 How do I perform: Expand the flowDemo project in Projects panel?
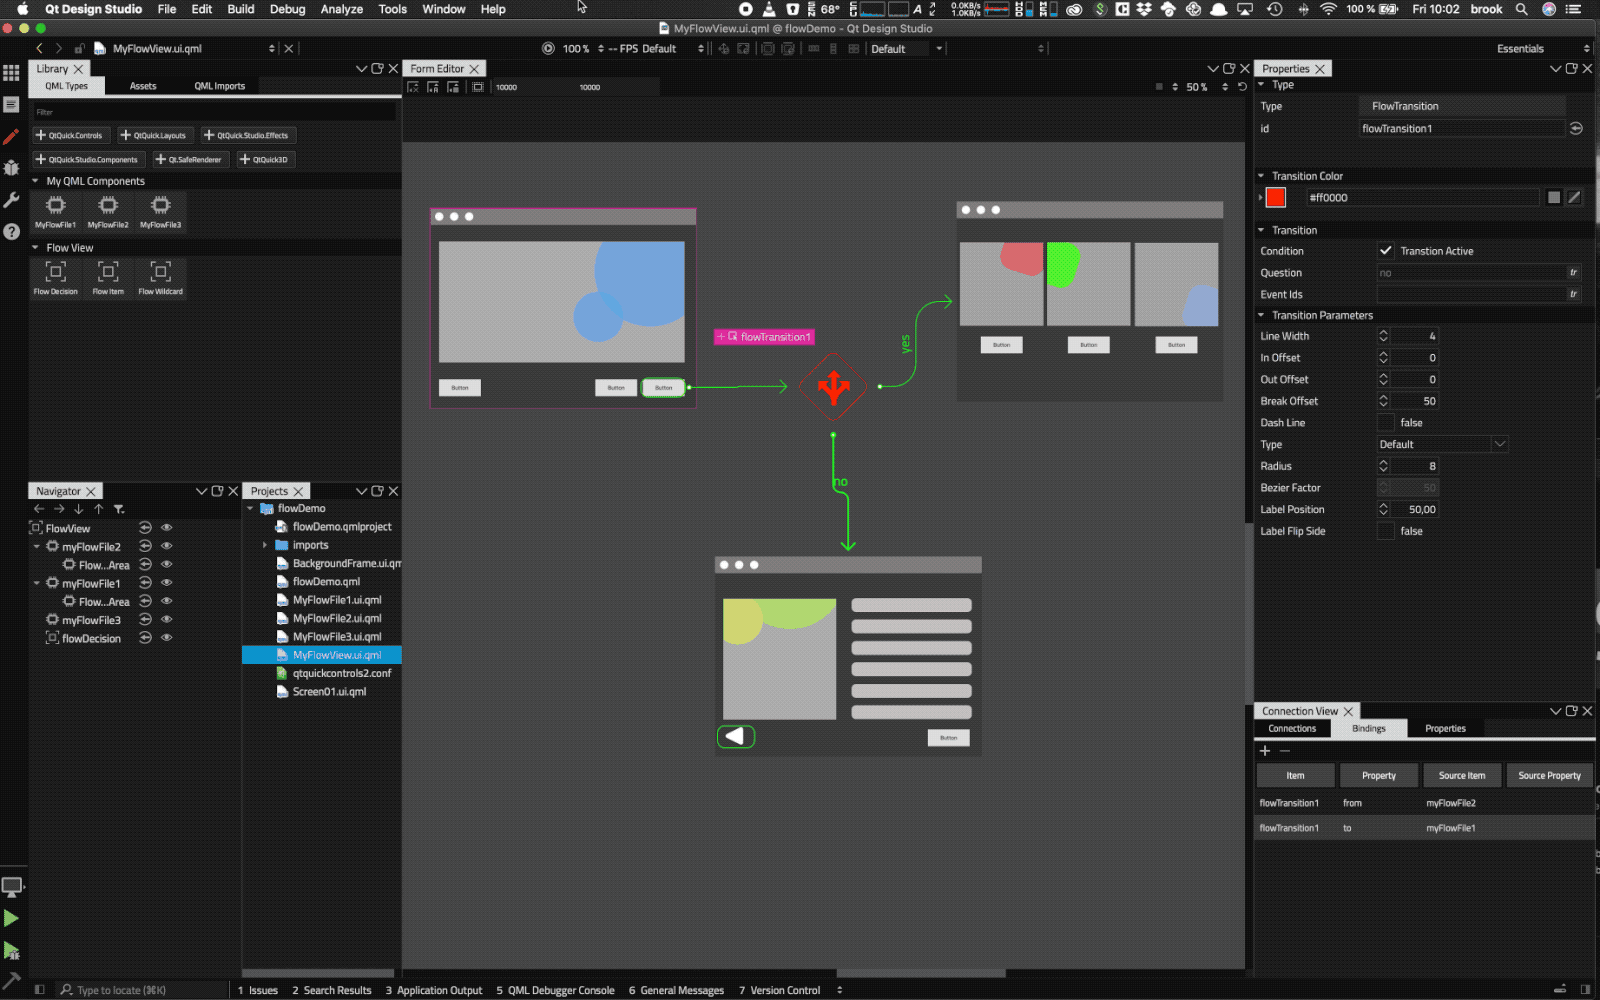(x=250, y=508)
